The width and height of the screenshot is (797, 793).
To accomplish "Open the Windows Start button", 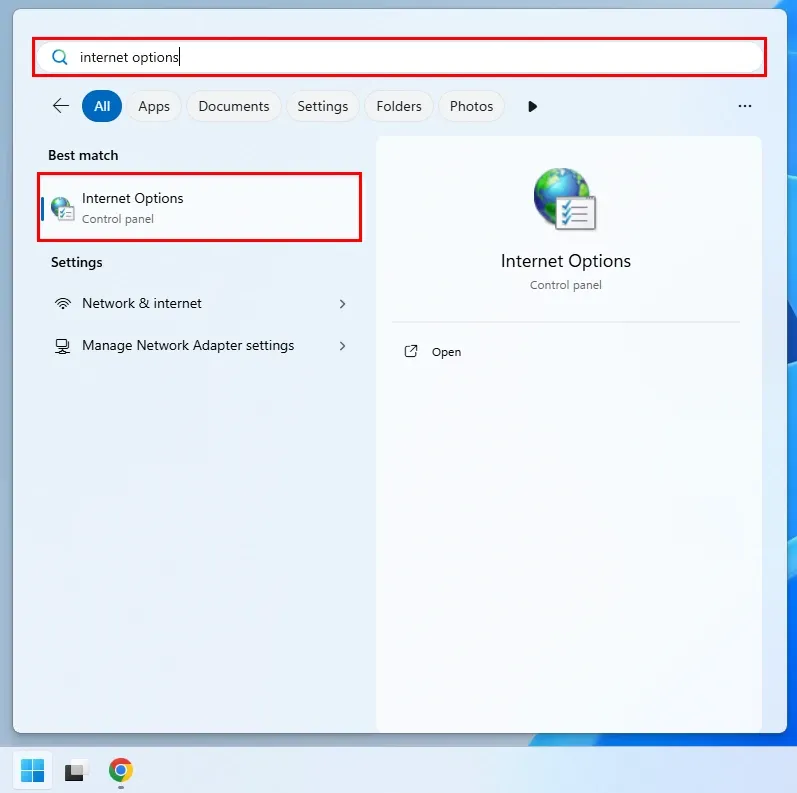I will click(33, 770).
